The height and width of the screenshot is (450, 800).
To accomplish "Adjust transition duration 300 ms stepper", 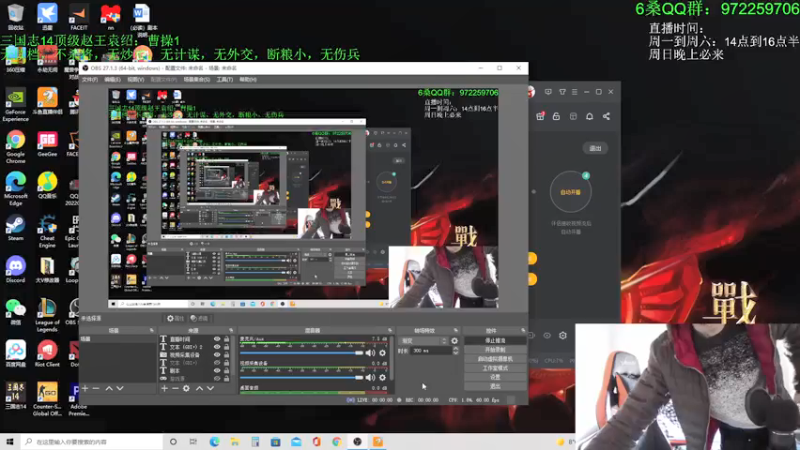I will [456, 351].
